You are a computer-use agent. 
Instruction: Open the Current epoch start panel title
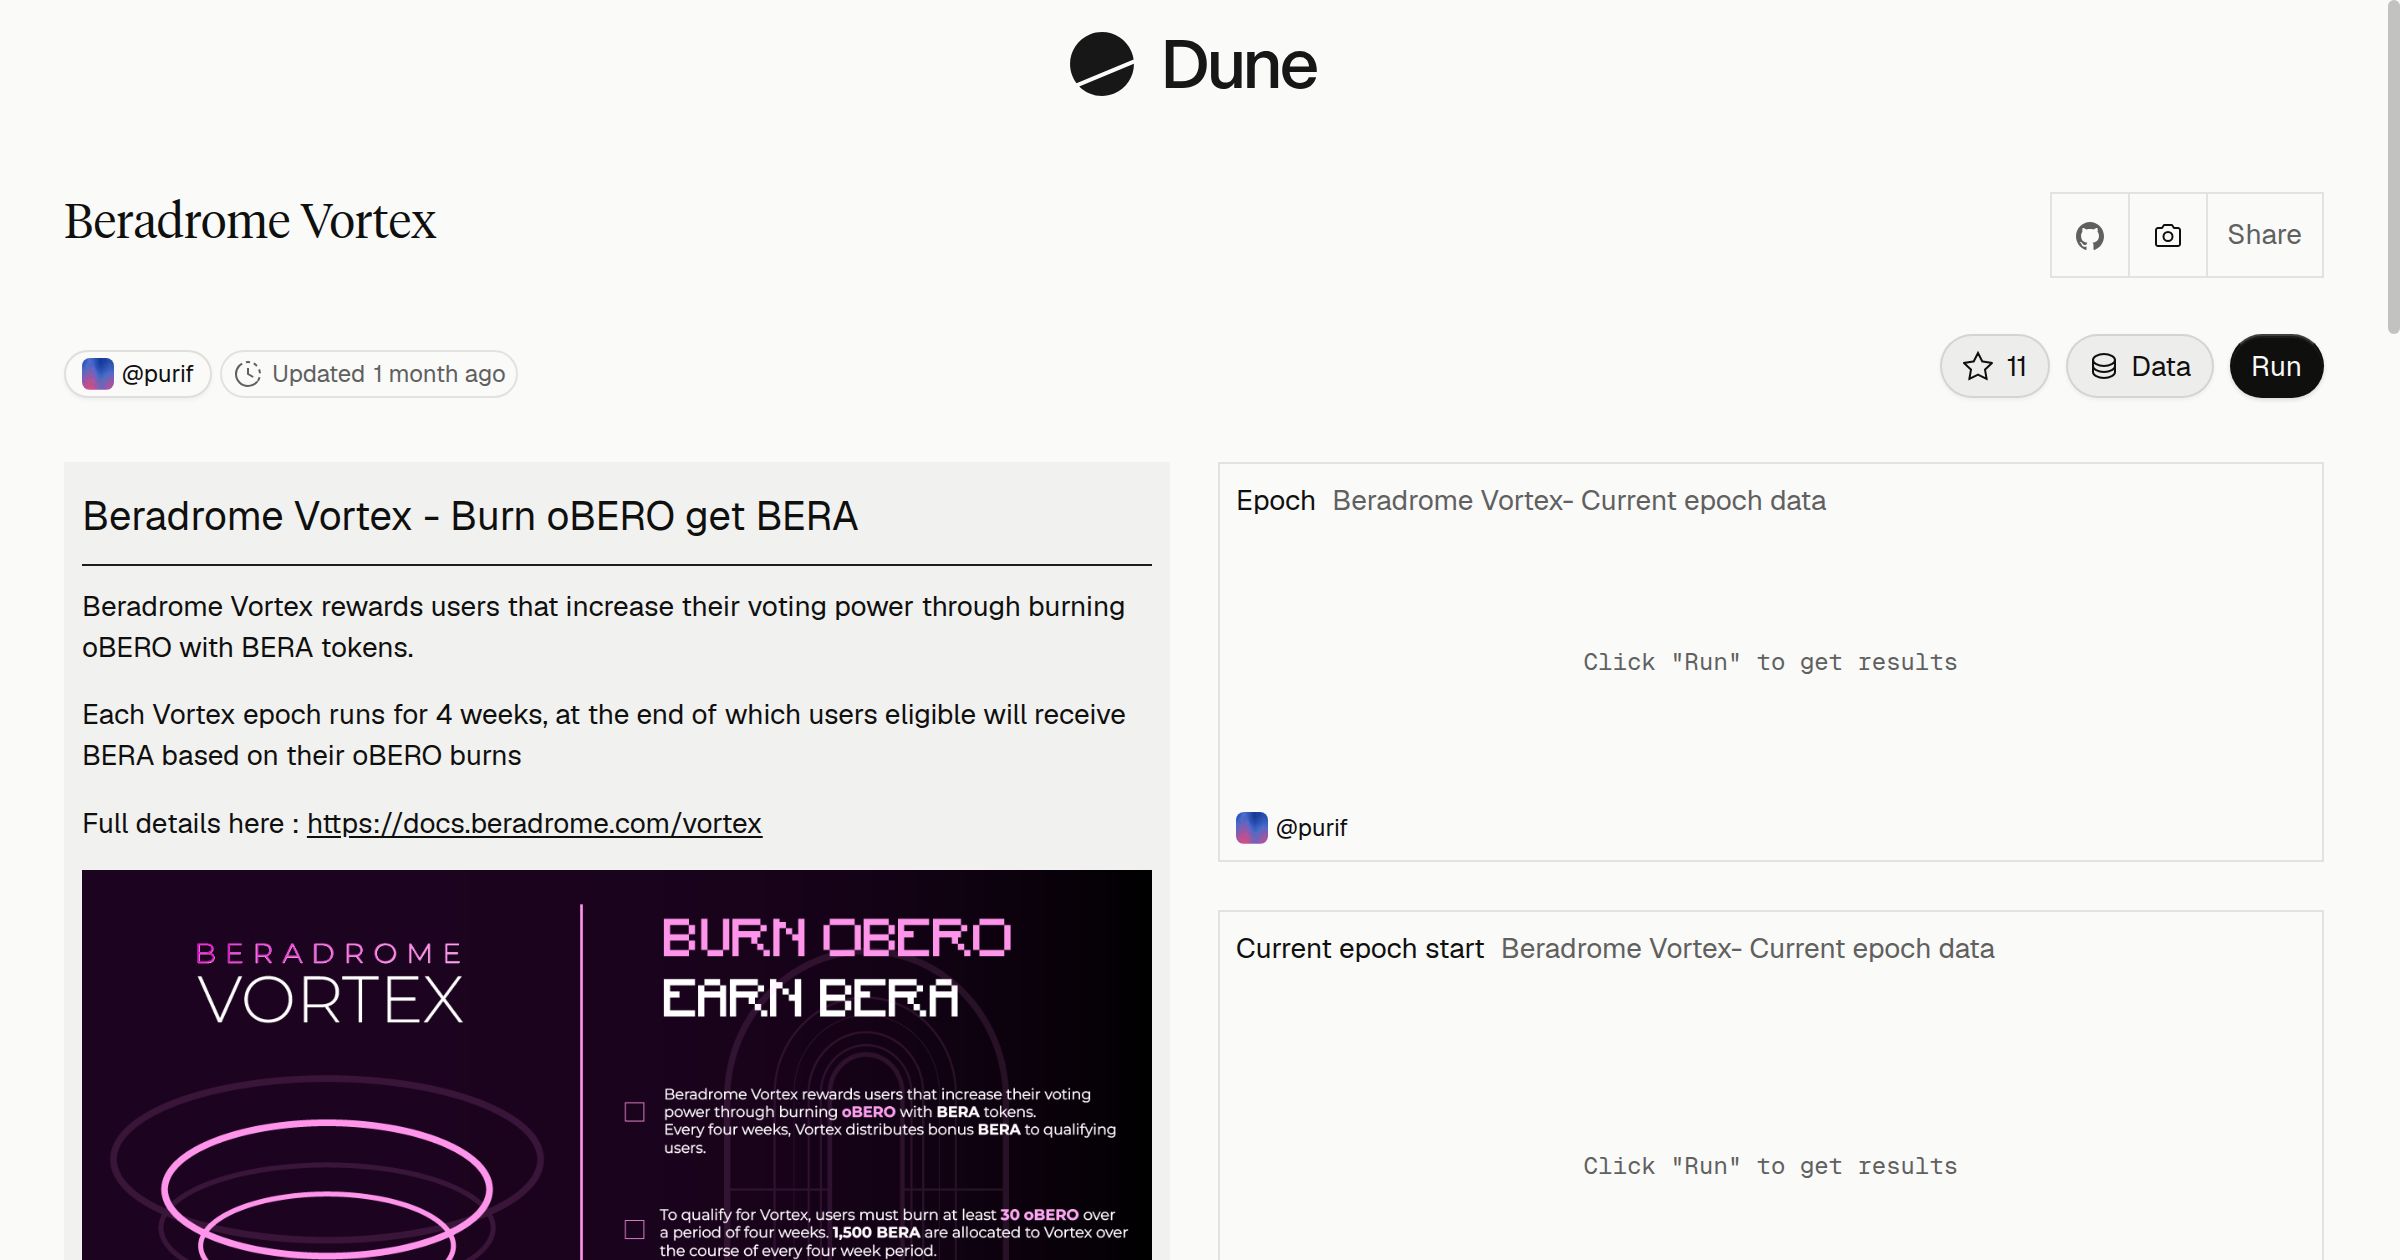point(1359,948)
